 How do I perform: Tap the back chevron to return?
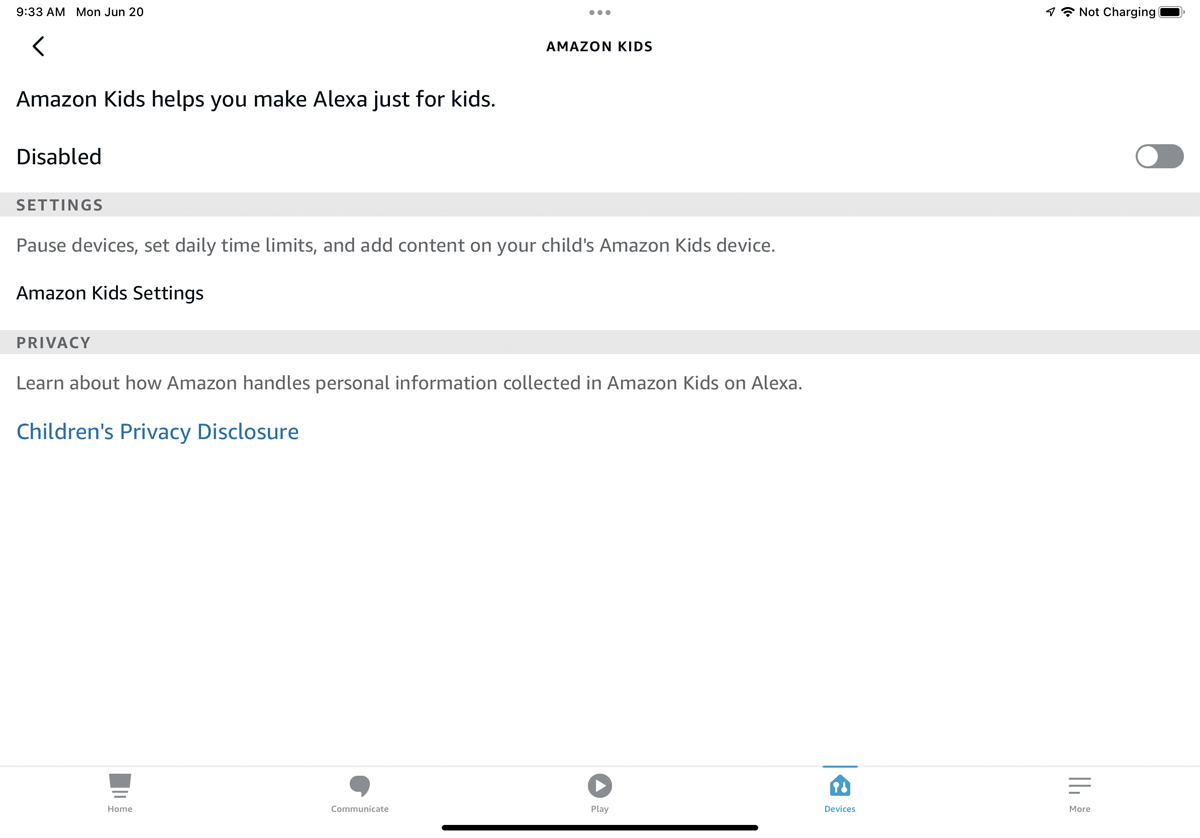coord(38,46)
